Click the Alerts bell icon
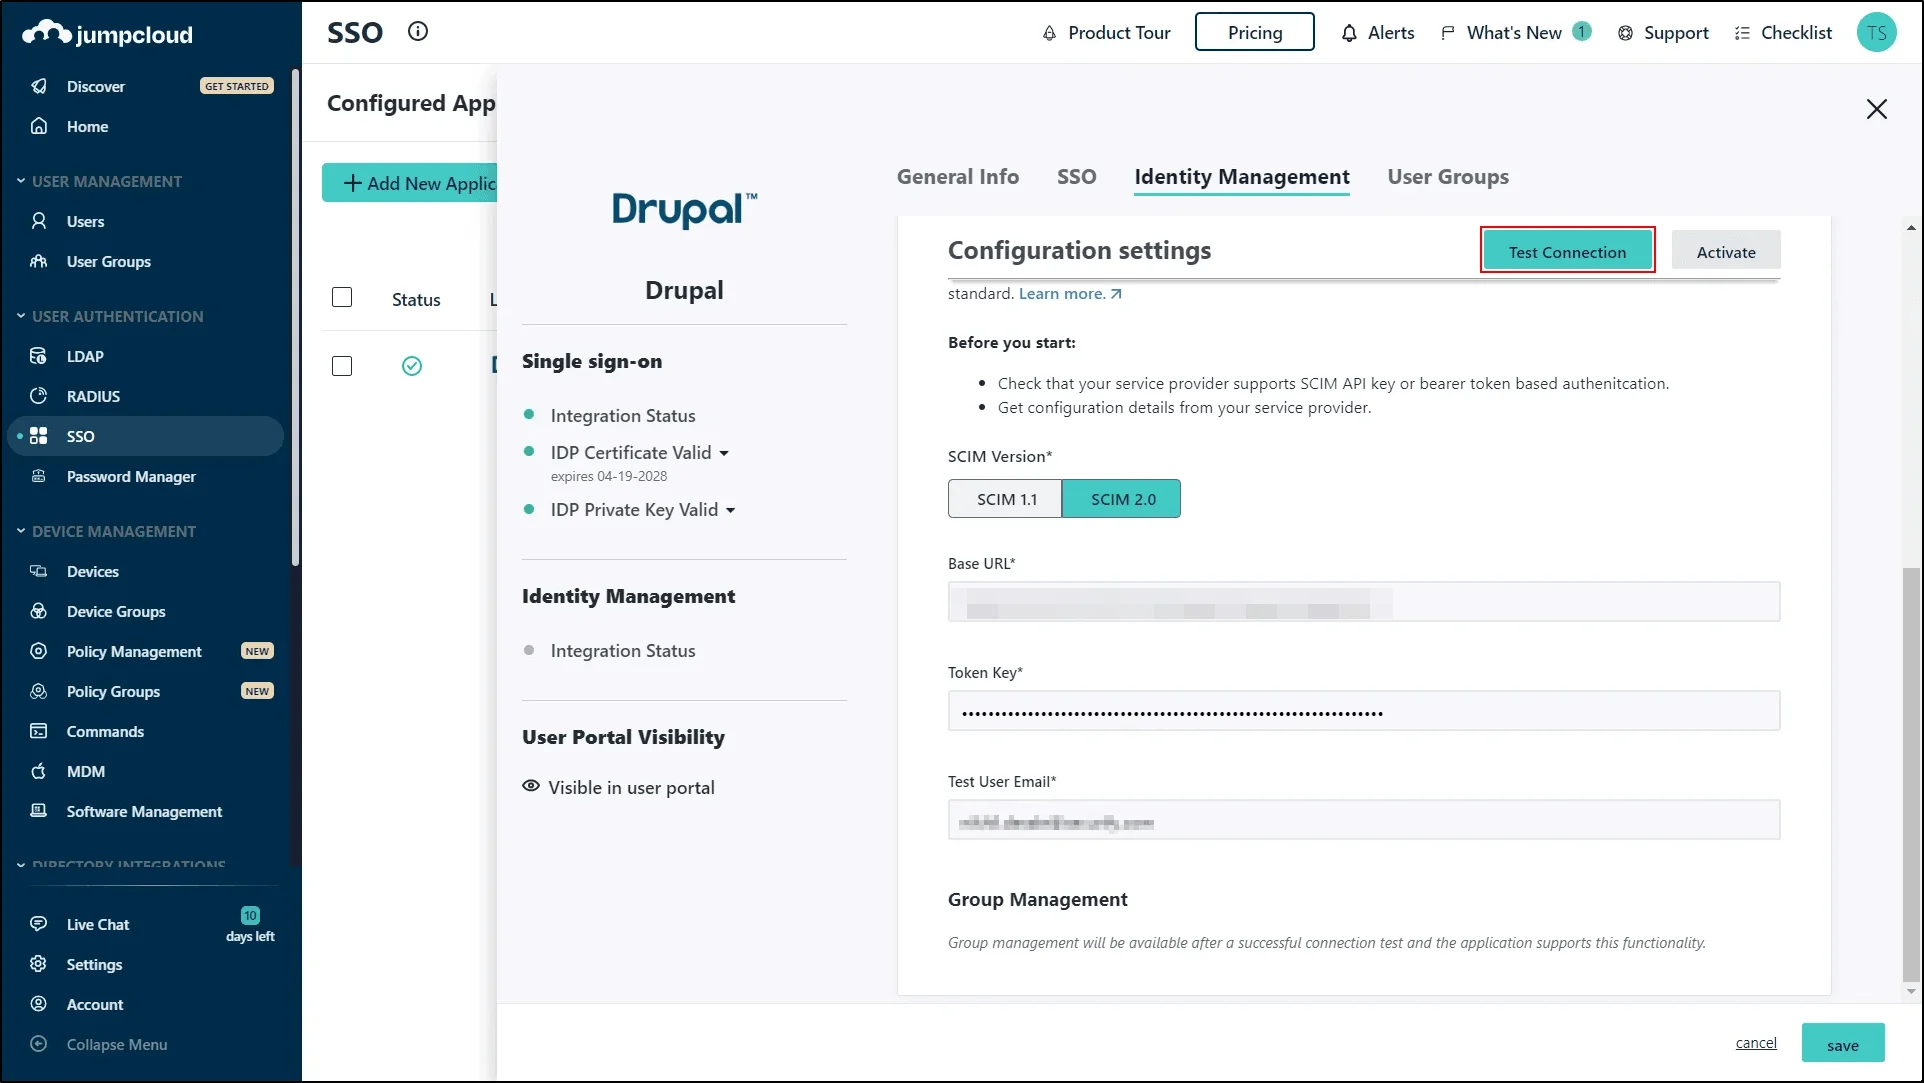The image size is (1924, 1083). (x=1349, y=33)
